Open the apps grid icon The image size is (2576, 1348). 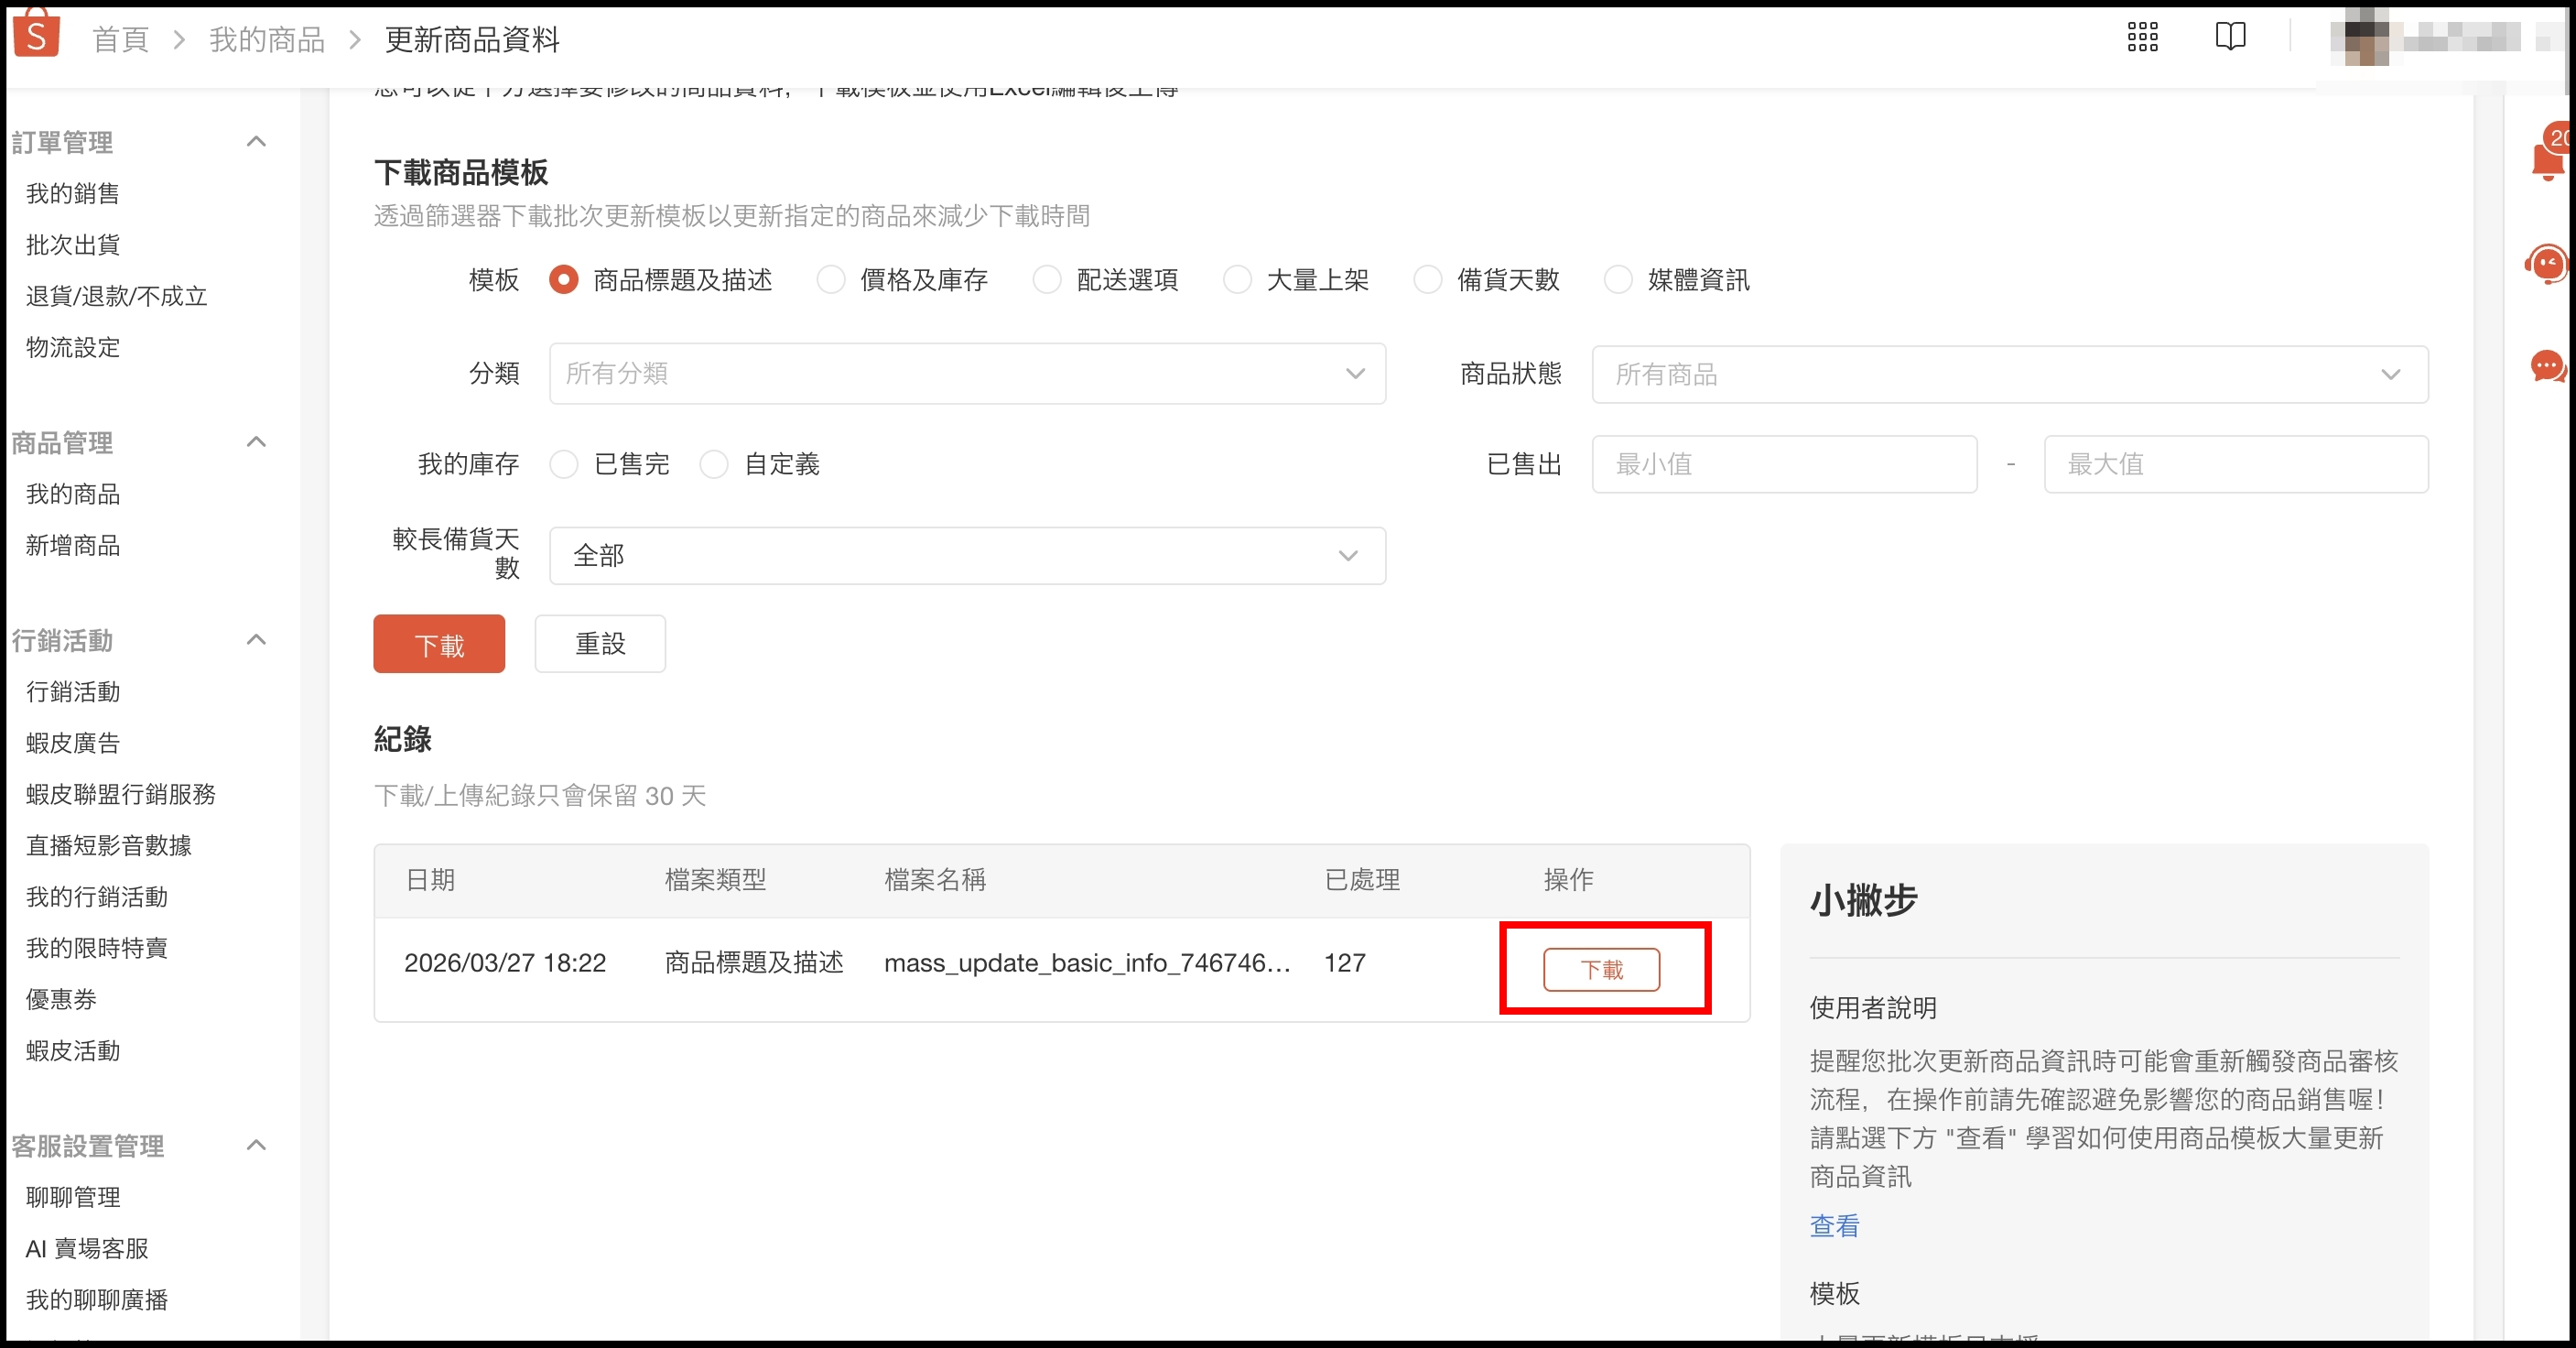pyautogui.click(x=2142, y=37)
